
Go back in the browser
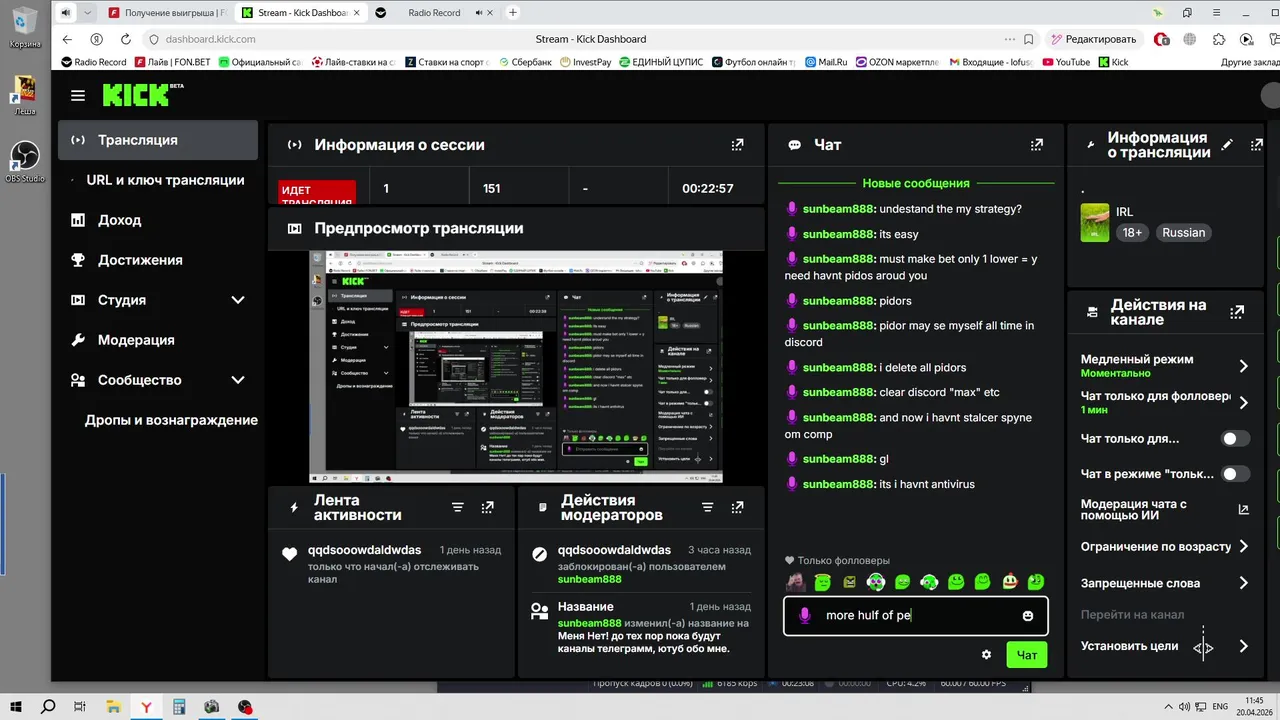[67, 39]
